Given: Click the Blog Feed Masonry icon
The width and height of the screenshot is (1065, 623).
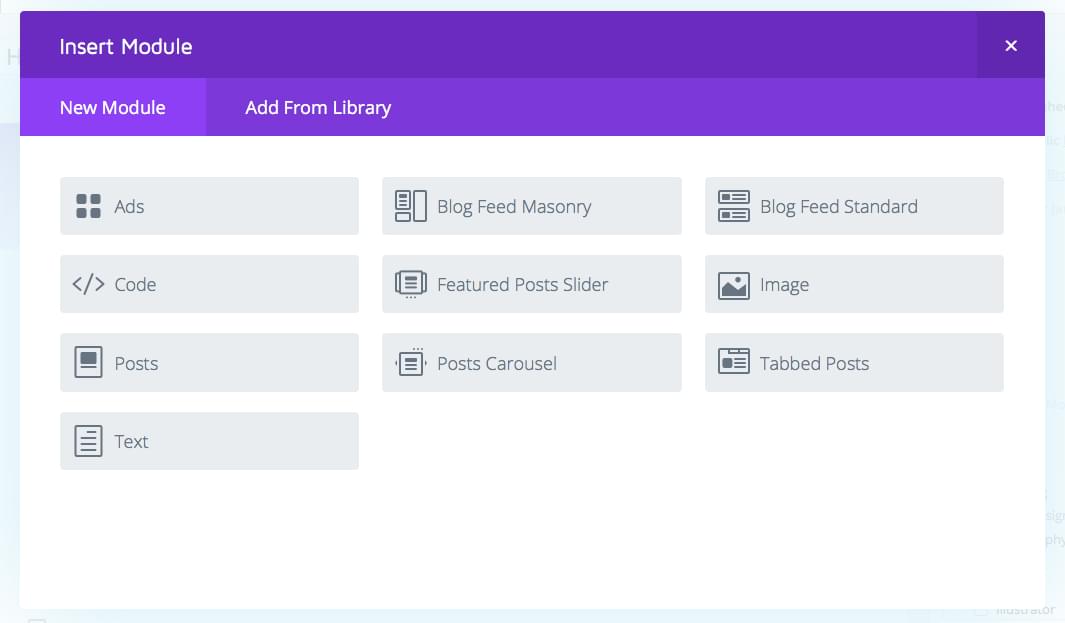Looking at the screenshot, I should (x=410, y=206).
